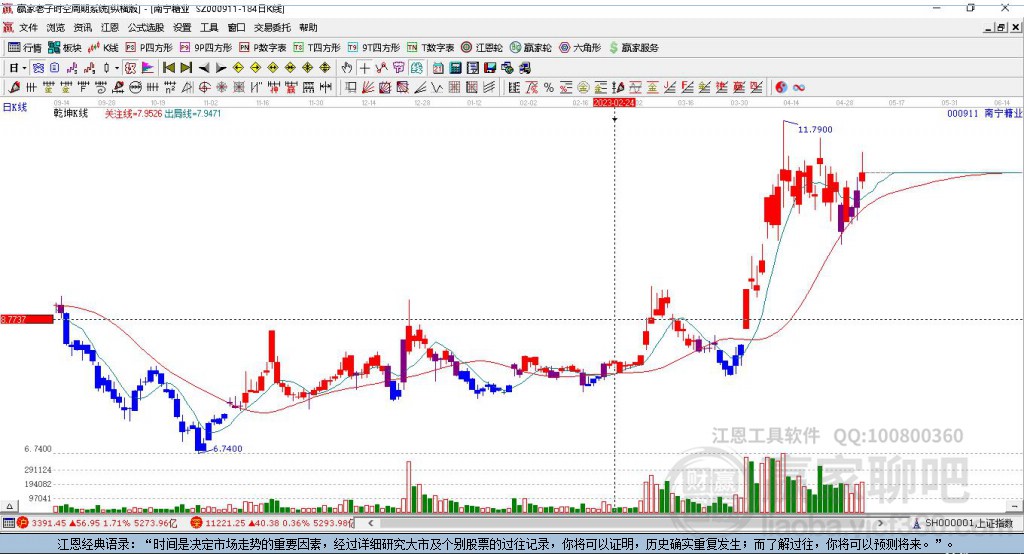Image resolution: width=1024 pixels, height=554 pixels.
Task: Open the 设置 menu
Action: (182, 27)
